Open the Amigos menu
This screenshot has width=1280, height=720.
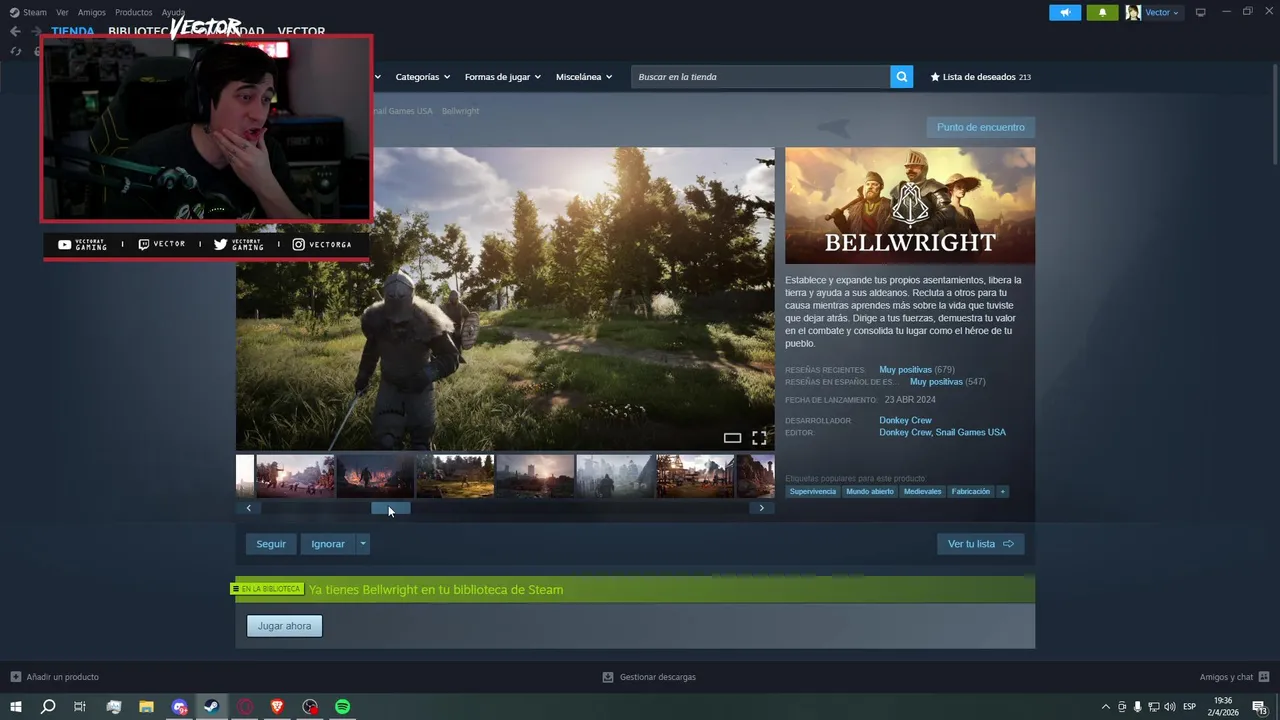coord(91,12)
